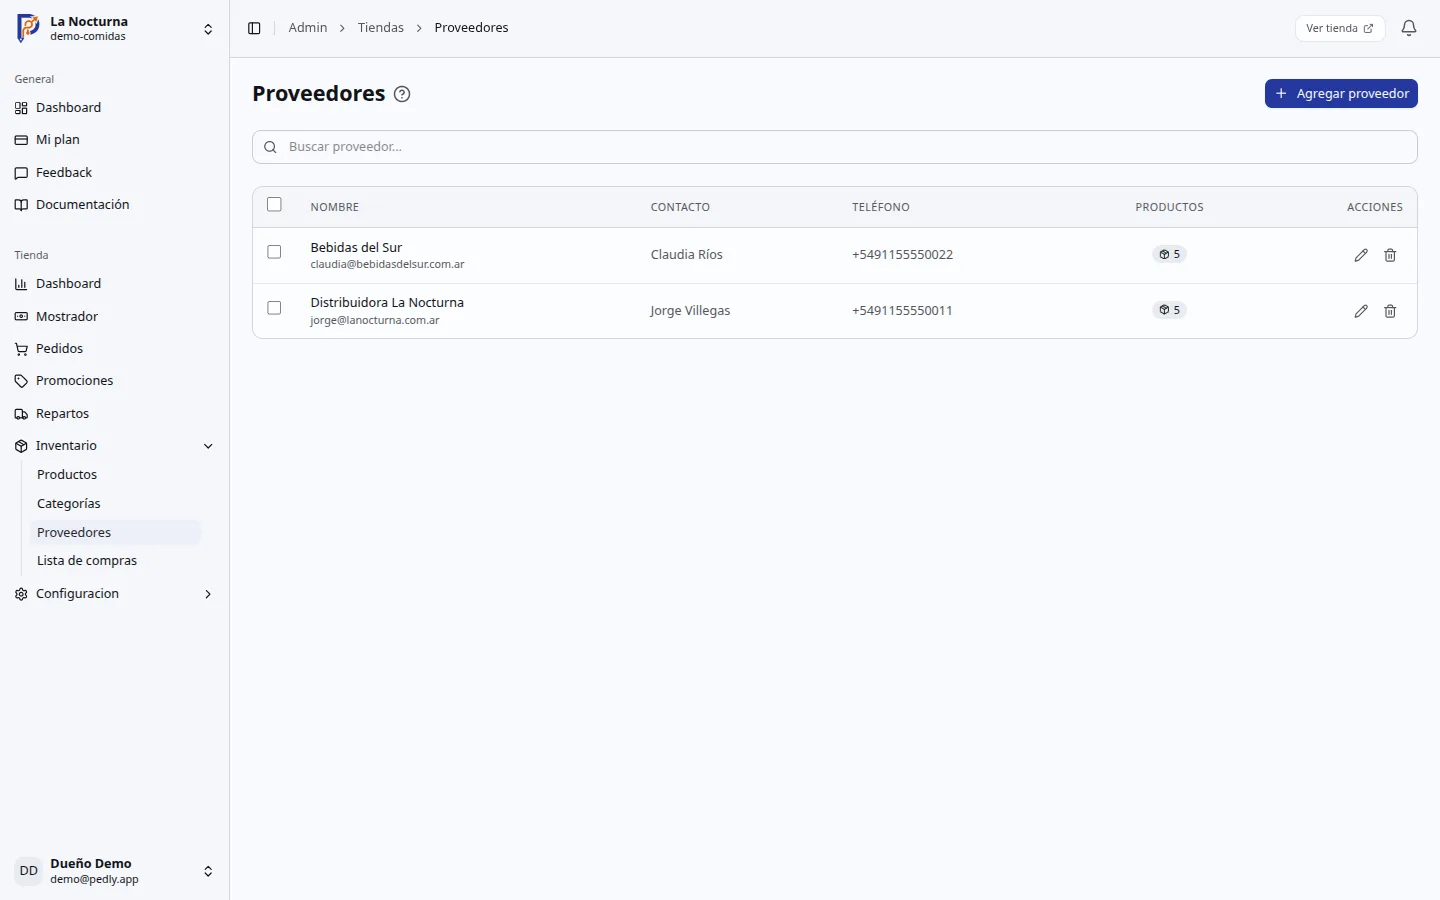Click the trash icon for Bebidas del Sur
The height and width of the screenshot is (900, 1440).
1390,255
